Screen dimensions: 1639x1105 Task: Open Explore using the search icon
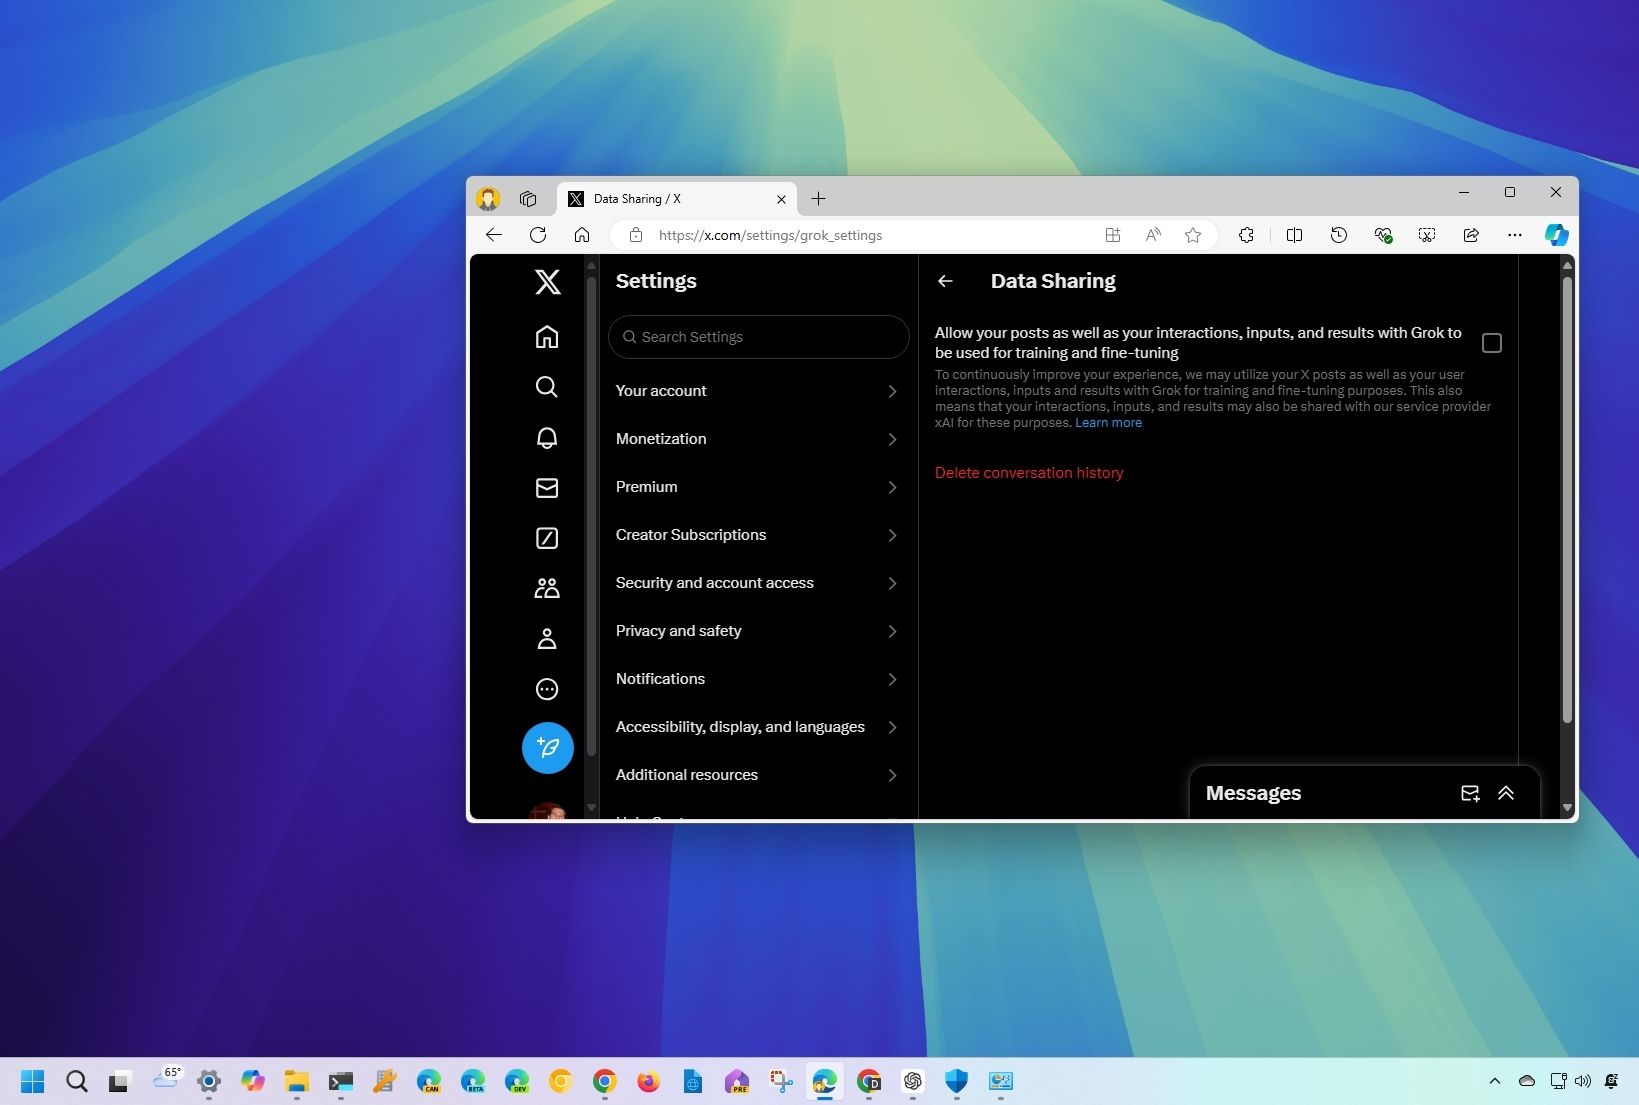[547, 387]
